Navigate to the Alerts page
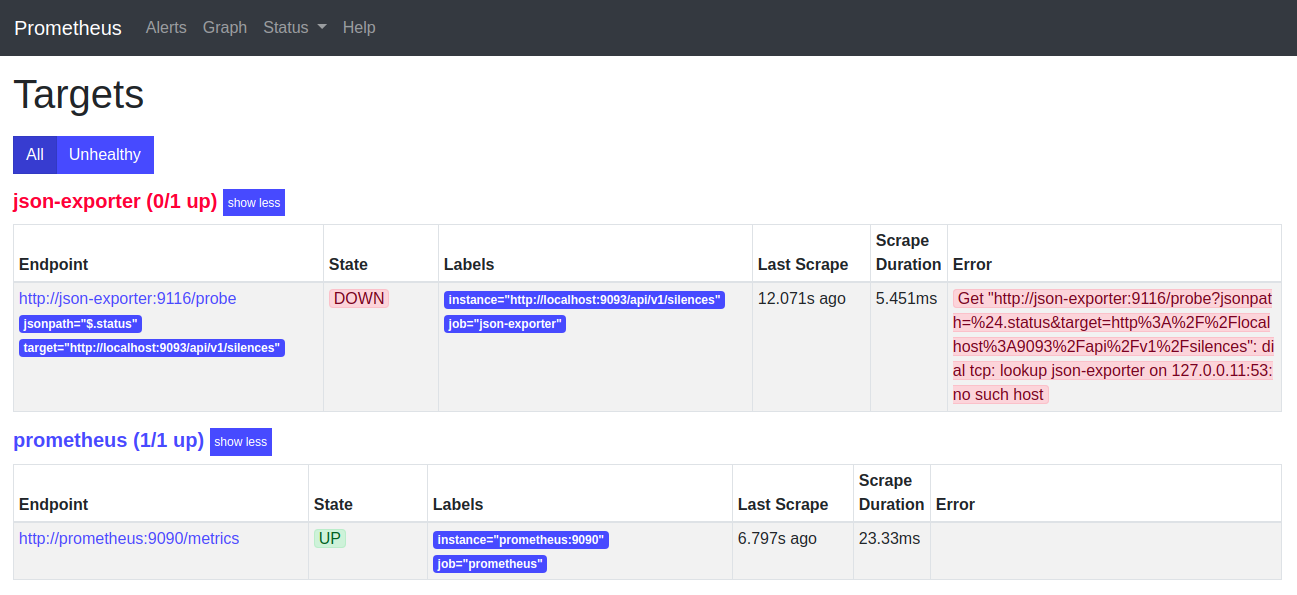 tap(166, 28)
